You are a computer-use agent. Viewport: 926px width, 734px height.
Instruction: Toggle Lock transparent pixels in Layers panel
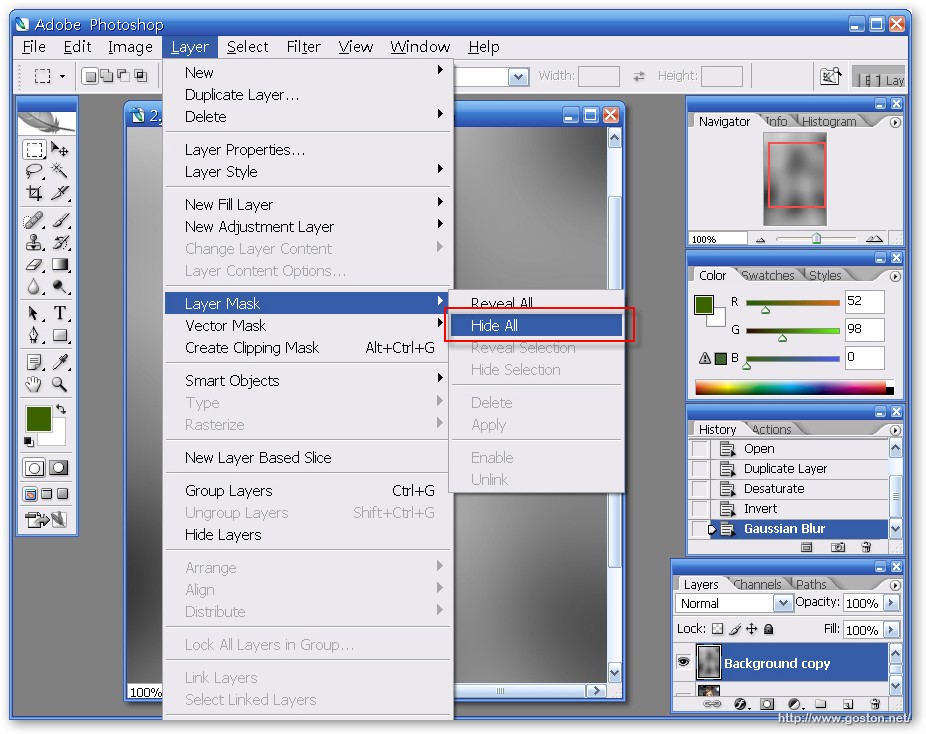pos(718,629)
